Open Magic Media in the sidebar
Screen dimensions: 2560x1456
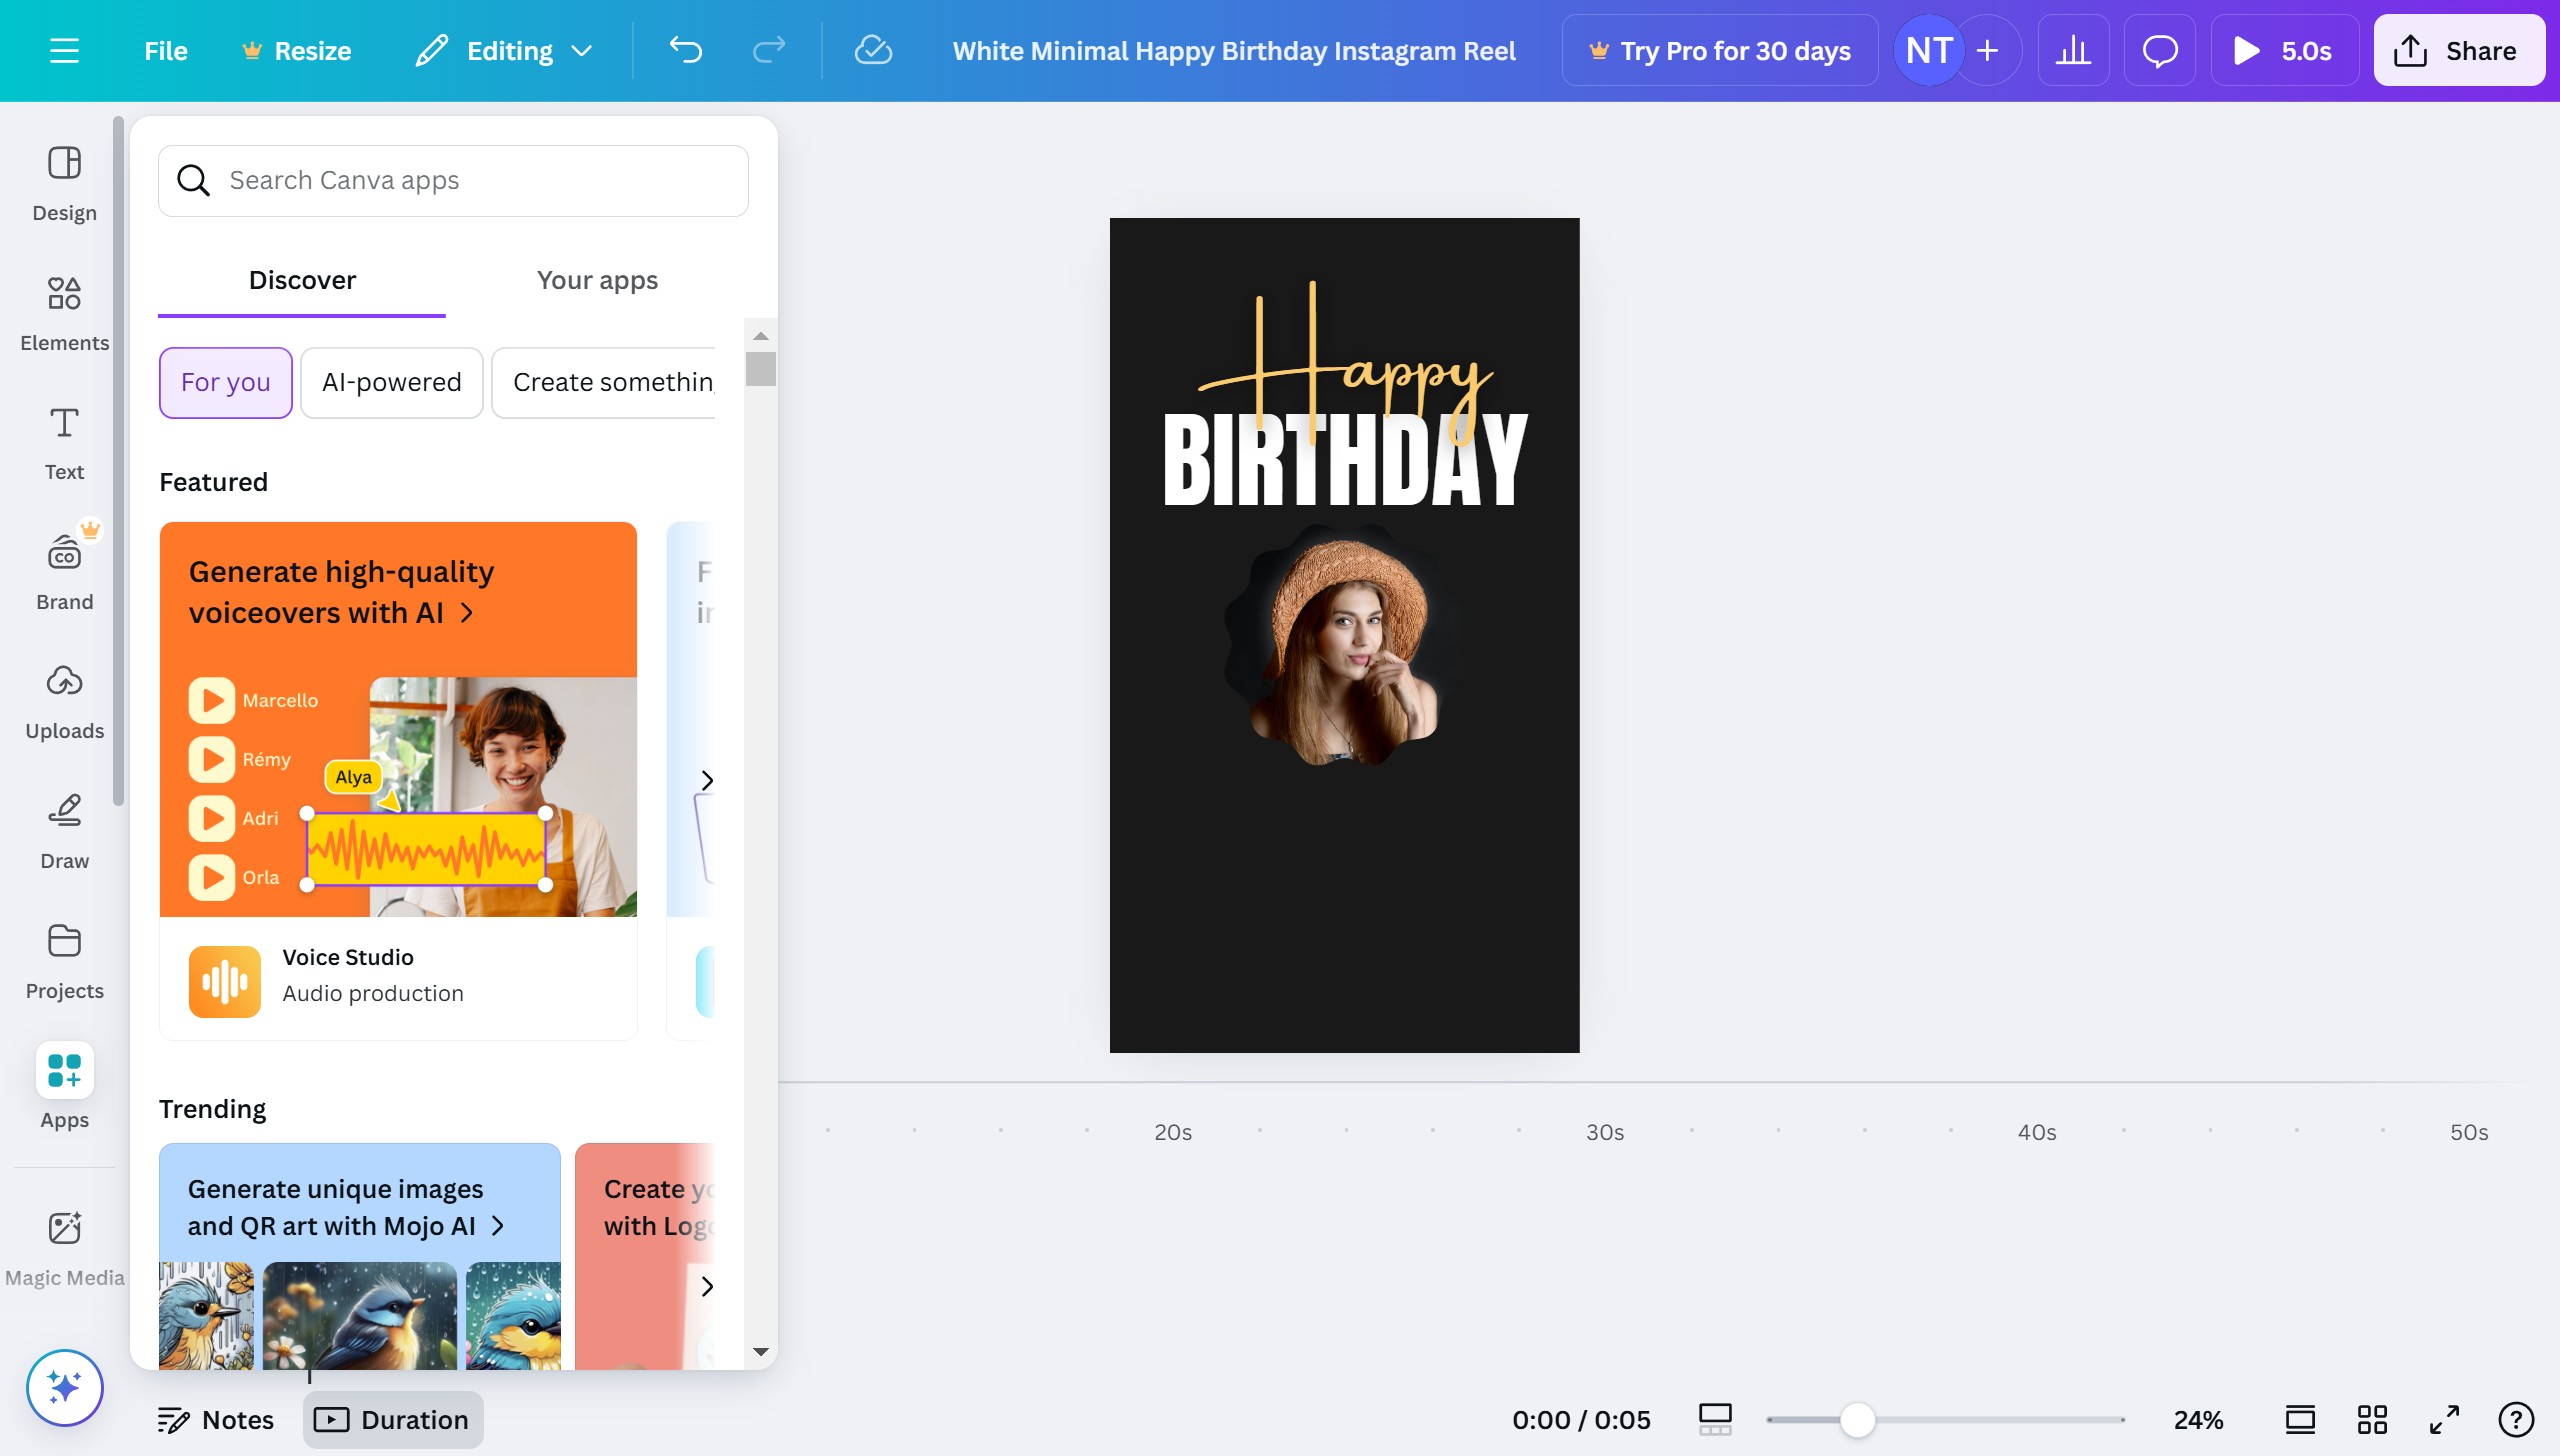(x=64, y=1243)
